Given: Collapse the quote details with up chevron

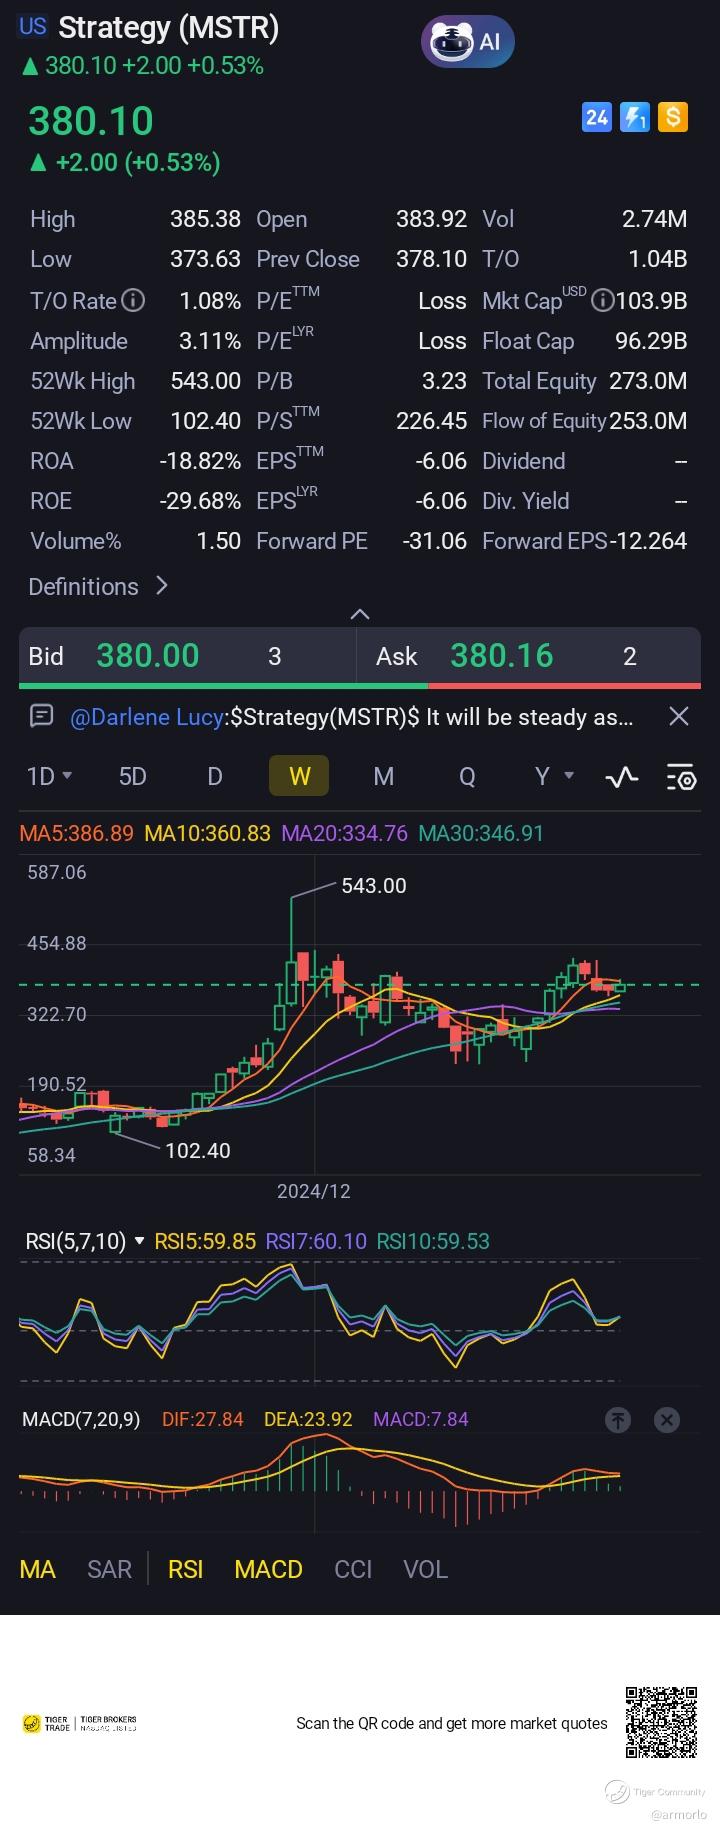Looking at the screenshot, I should (x=360, y=614).
